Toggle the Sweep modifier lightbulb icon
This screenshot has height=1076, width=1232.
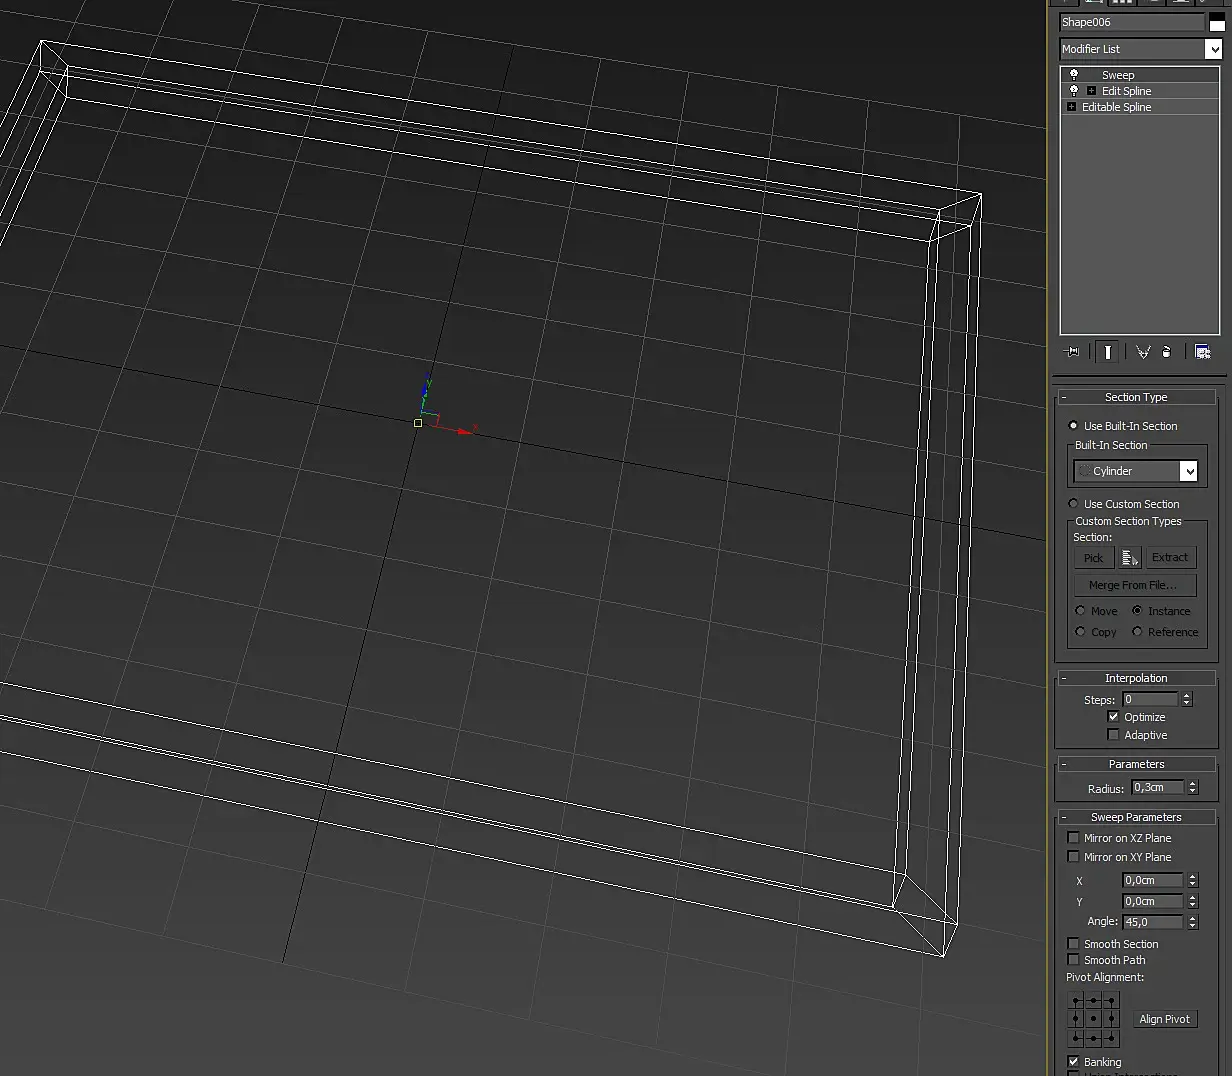pyautogui.click(x=1074, y=75)
